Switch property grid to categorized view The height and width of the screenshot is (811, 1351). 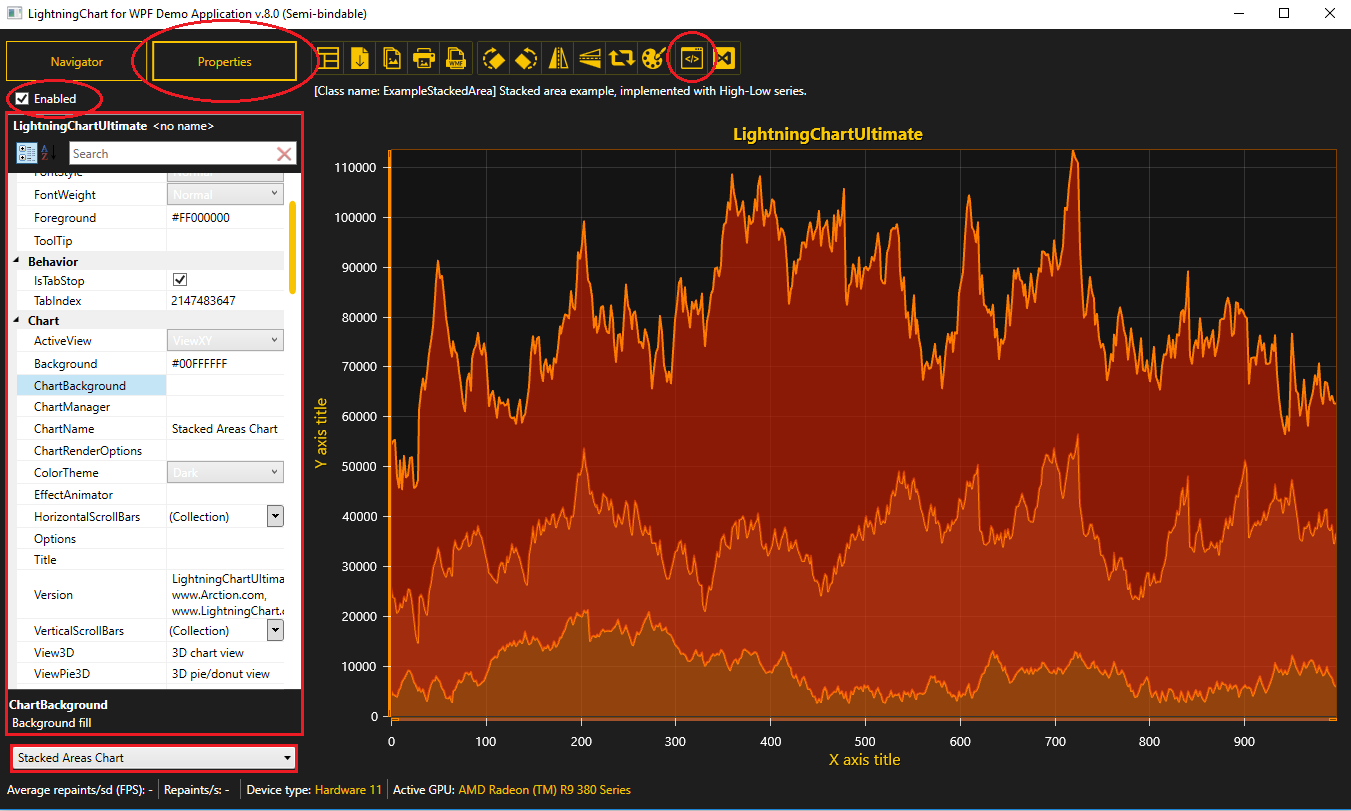27,153
